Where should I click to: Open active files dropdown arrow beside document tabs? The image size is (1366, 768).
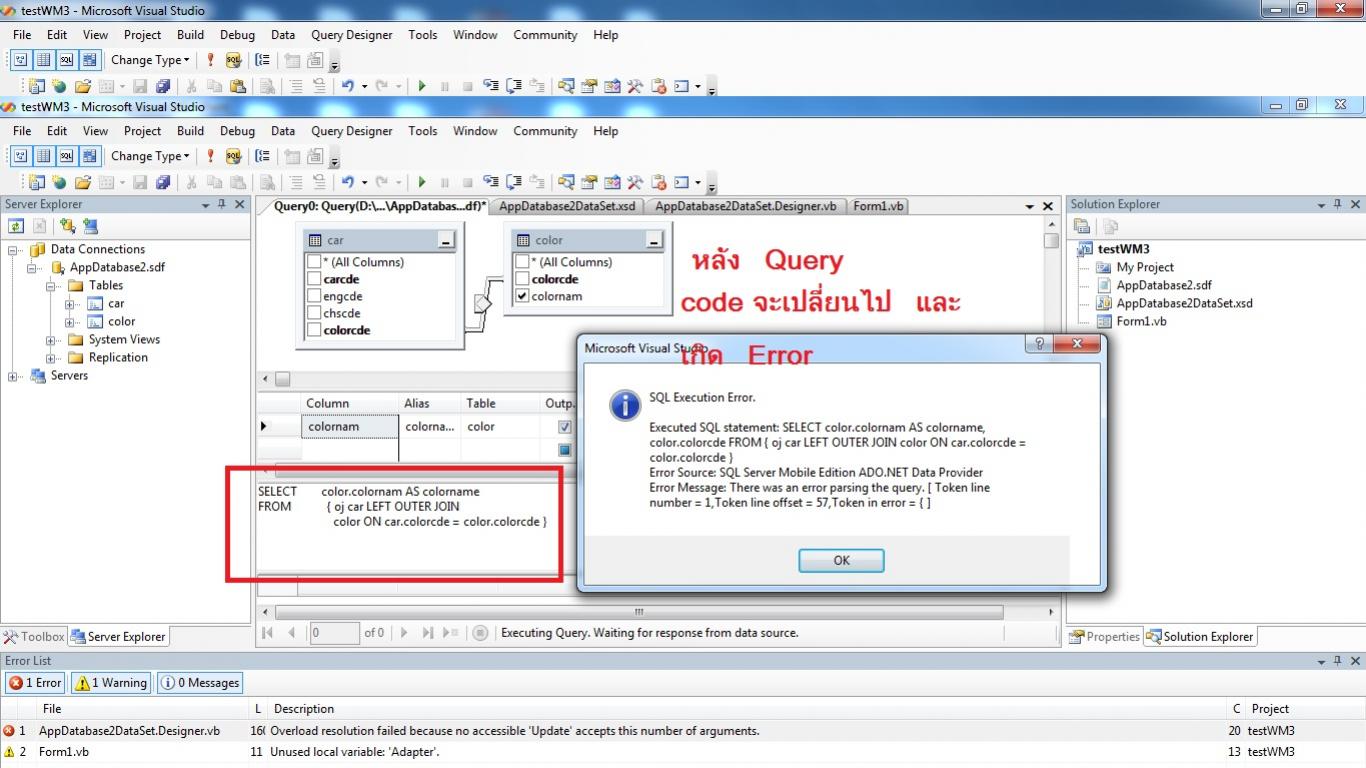(1029, 206)
